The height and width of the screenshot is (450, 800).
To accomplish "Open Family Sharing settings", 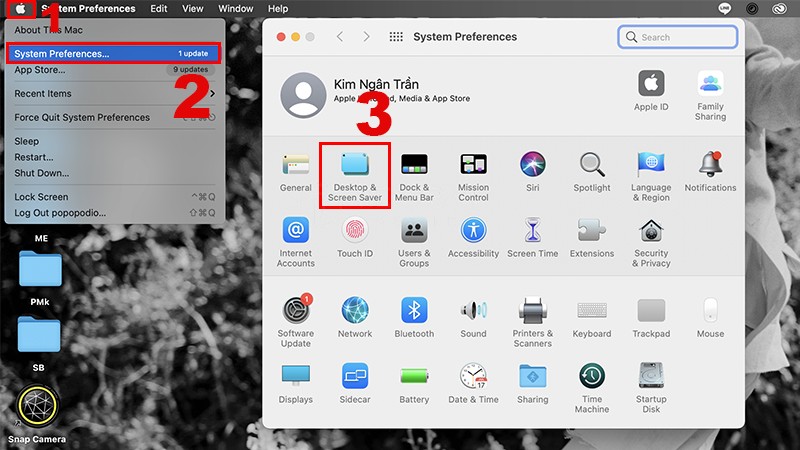I will tap(710, 95).
